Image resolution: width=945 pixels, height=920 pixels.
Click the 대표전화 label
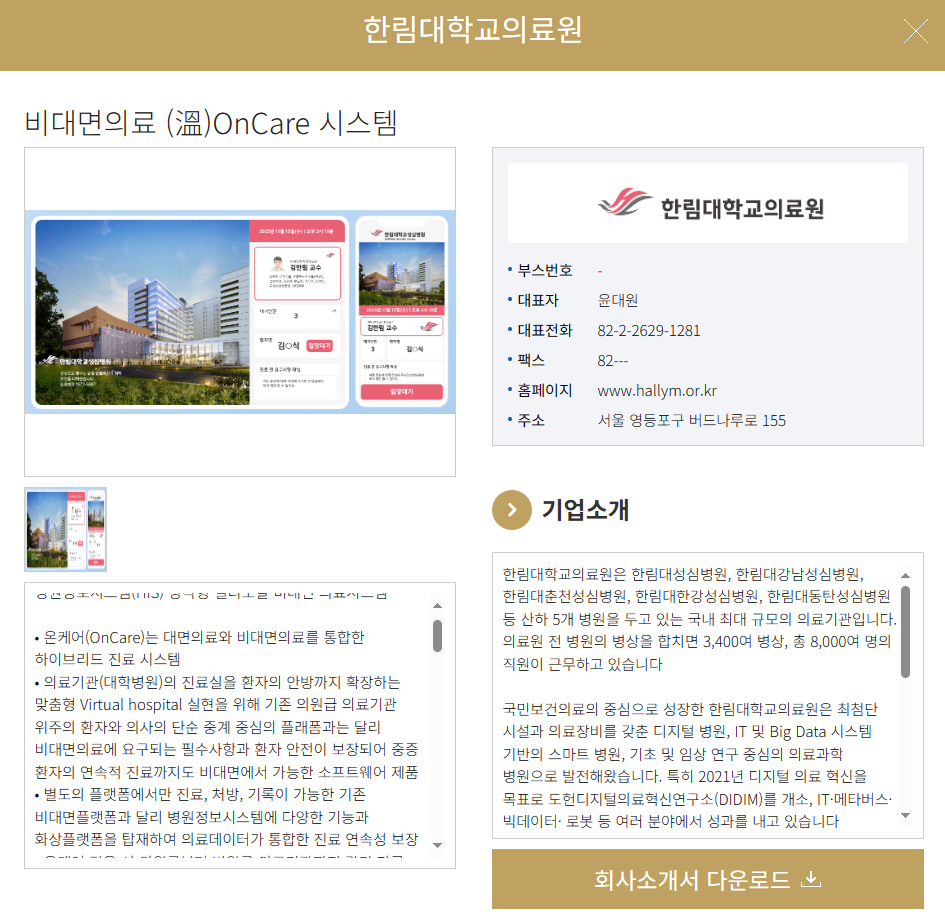point(545,331)
